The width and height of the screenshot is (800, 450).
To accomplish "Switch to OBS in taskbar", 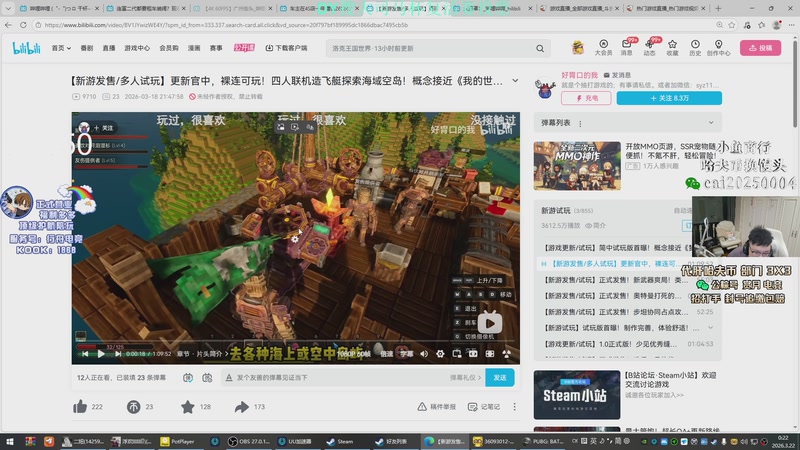I will [x=249, y=441].
